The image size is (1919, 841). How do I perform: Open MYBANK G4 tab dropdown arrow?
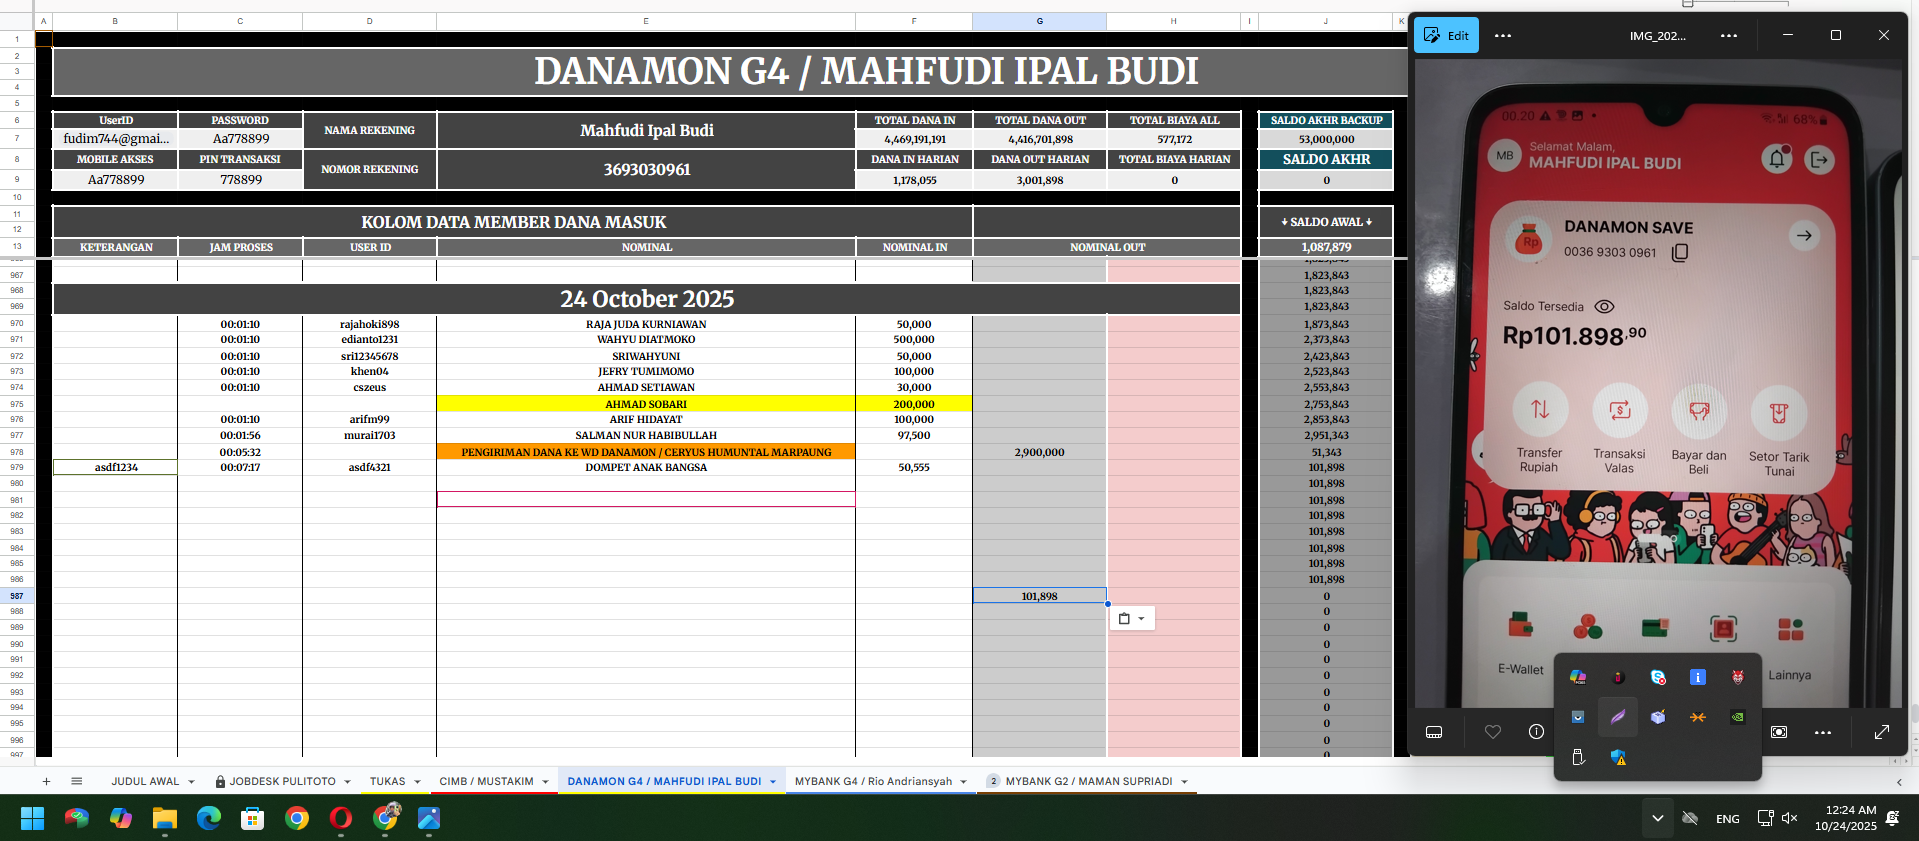coord(964,782)
